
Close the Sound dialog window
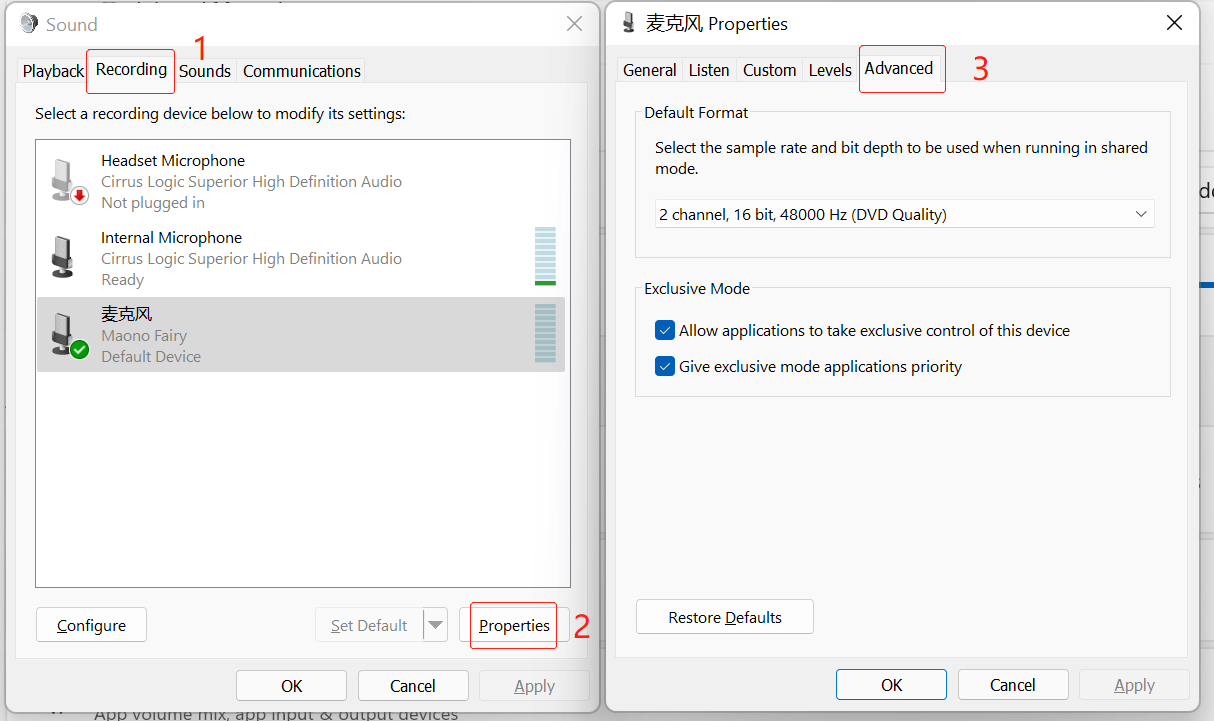click(574, 24)
